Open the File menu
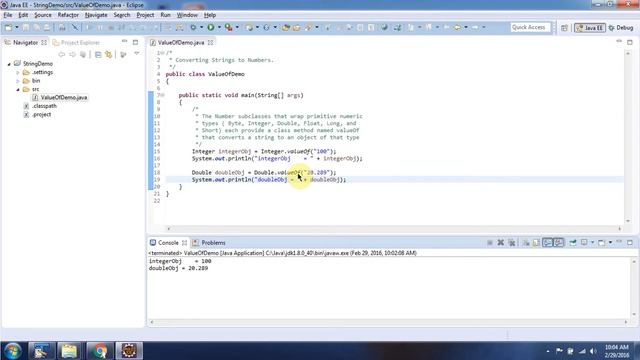The height and width of the screenshot is (360, 640). pos(8,15)
